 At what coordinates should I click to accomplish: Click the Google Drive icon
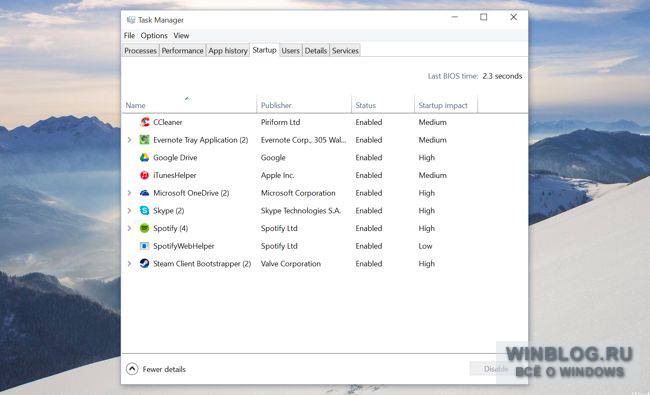coord(144,158)
